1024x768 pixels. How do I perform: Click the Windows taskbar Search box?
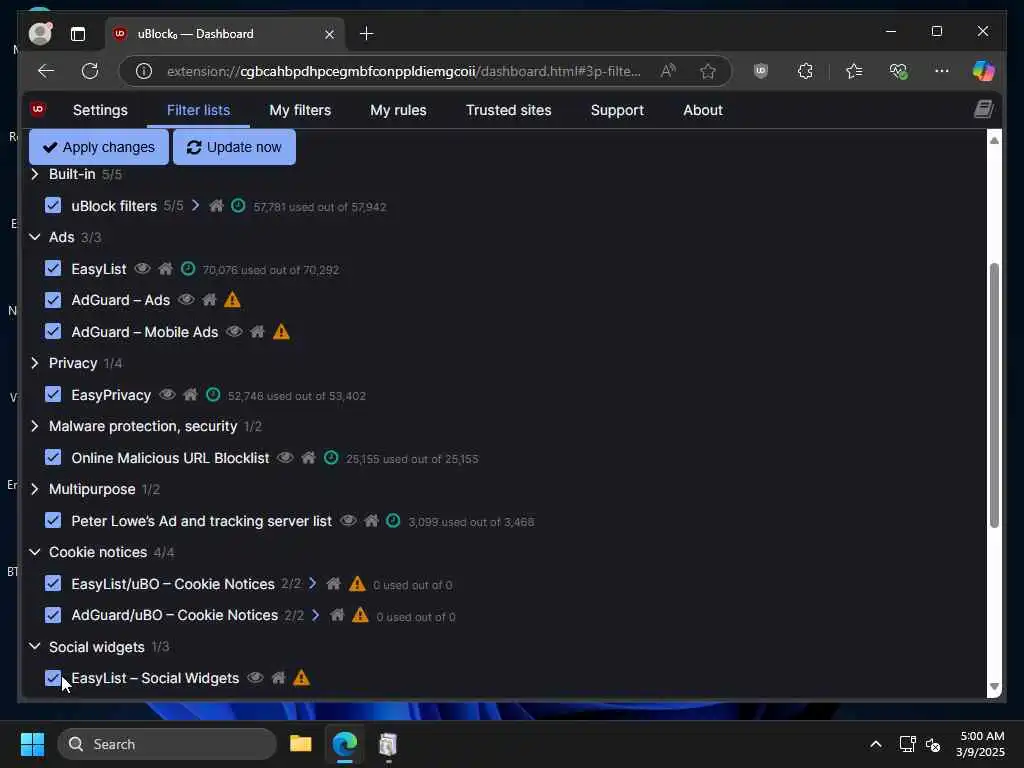[167, 744]
